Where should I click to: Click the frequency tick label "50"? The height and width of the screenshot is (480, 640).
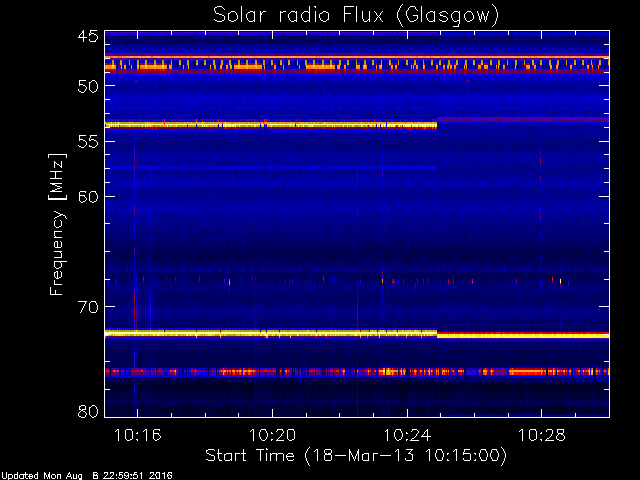[x=88, y=86]
